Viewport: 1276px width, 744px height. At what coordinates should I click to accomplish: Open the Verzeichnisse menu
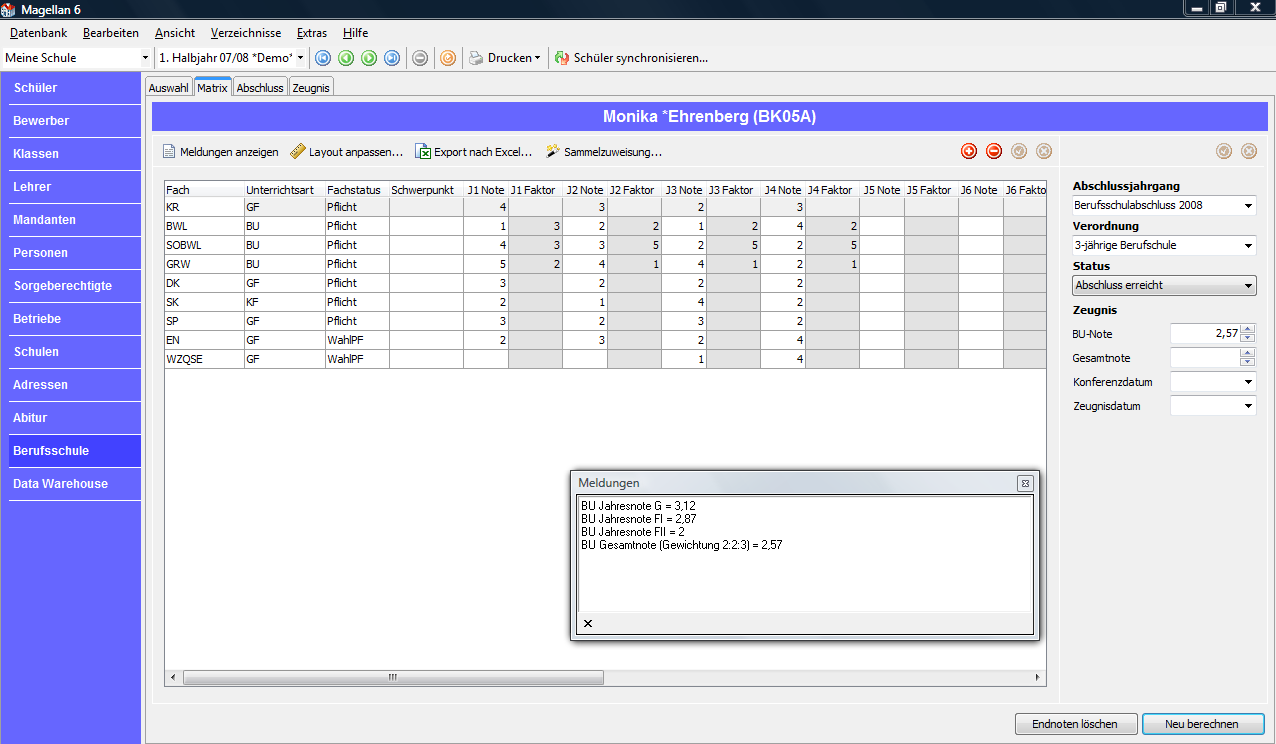coord(246,33)
